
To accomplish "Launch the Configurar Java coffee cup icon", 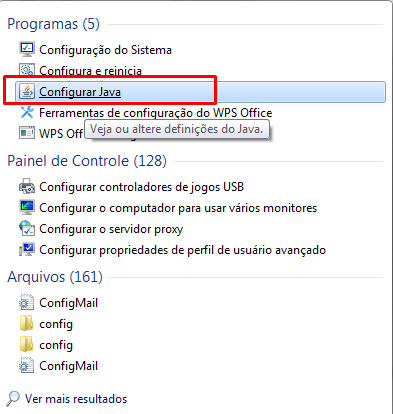I will tap(27, 91).
